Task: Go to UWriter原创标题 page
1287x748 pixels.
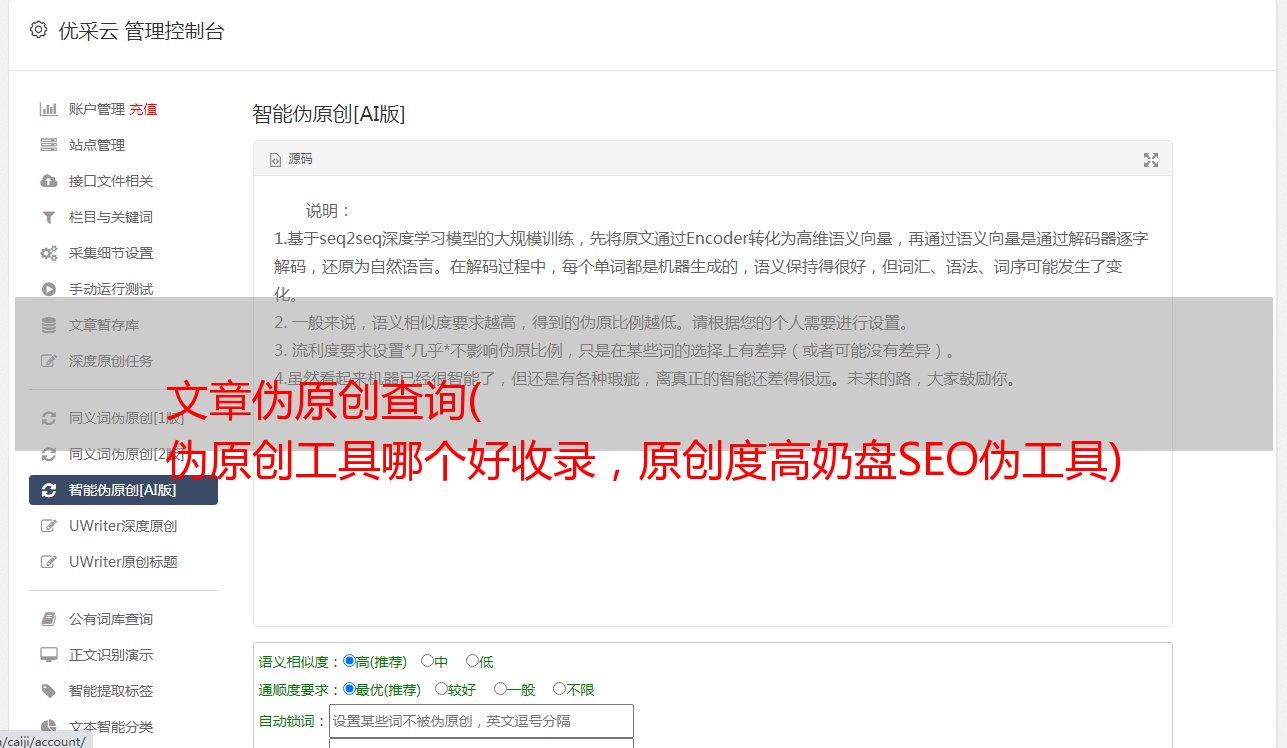Action: (x=123, y=562)
